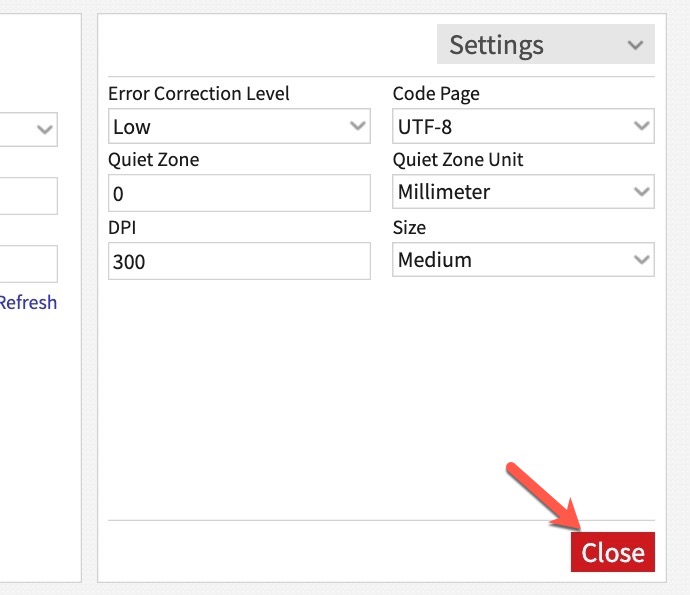
Task: Click the Code Page dropdown chevron
Action: coord(642,127)
